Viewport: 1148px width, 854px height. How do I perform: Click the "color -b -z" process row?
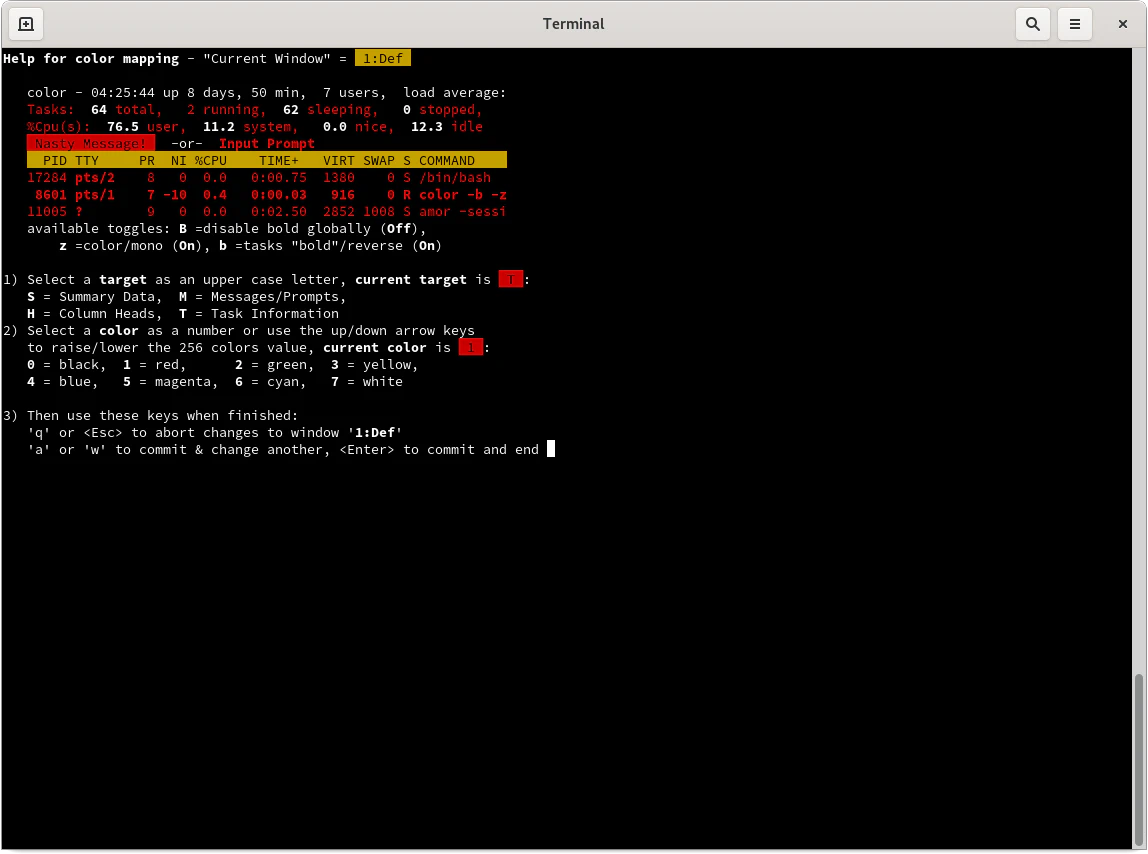click(x=266, y=195)
